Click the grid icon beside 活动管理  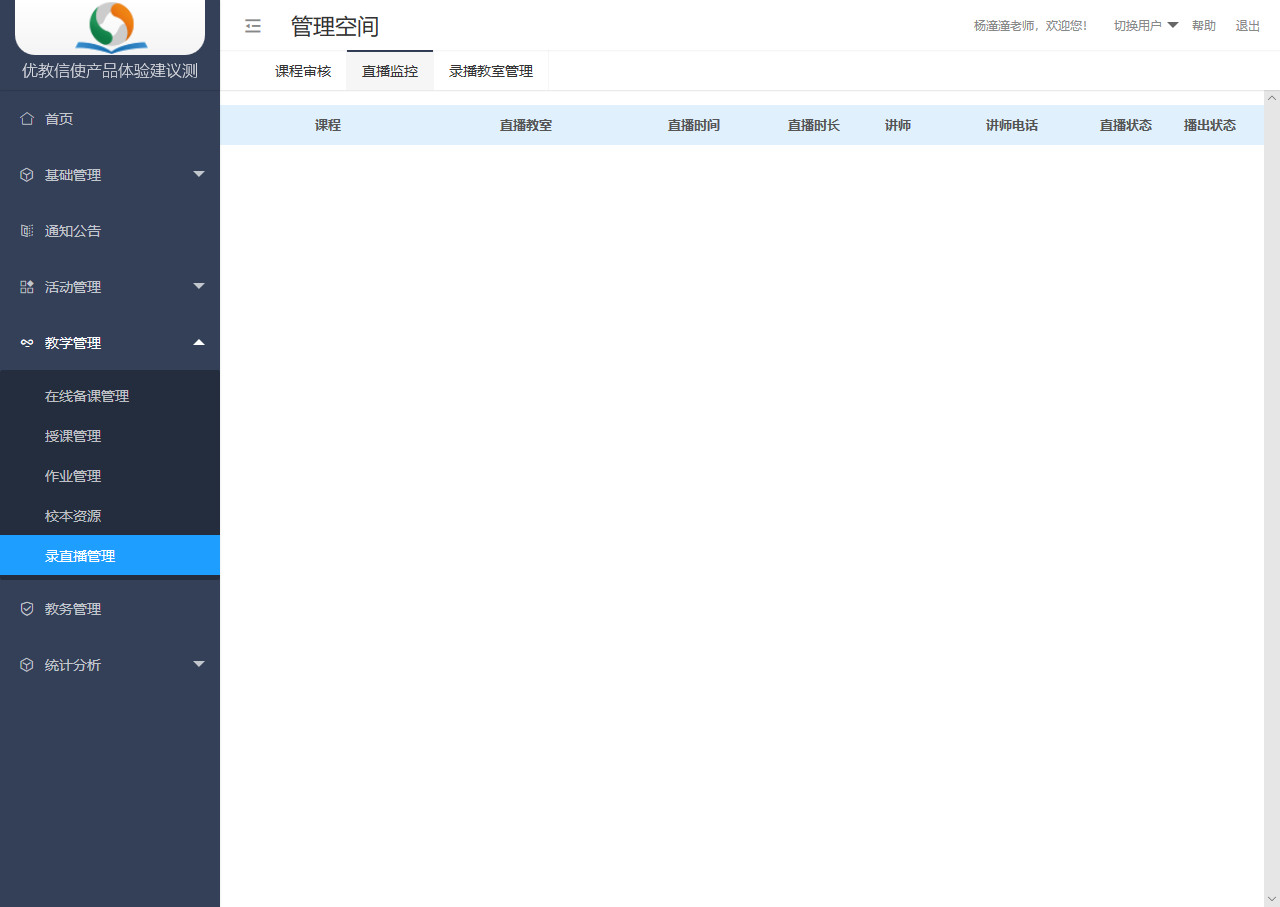[x=27, y=287]
